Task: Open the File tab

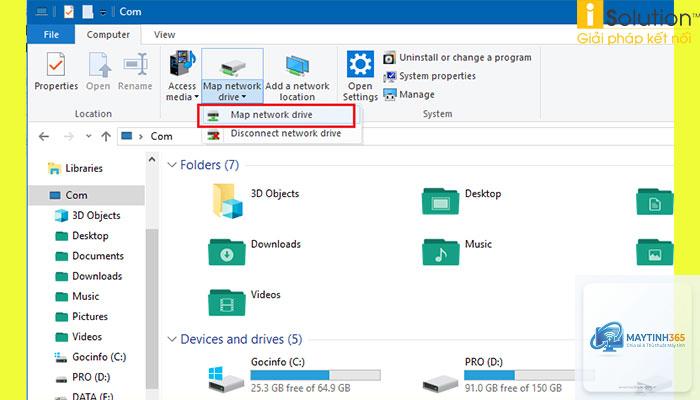Action: tap(51, 34)
